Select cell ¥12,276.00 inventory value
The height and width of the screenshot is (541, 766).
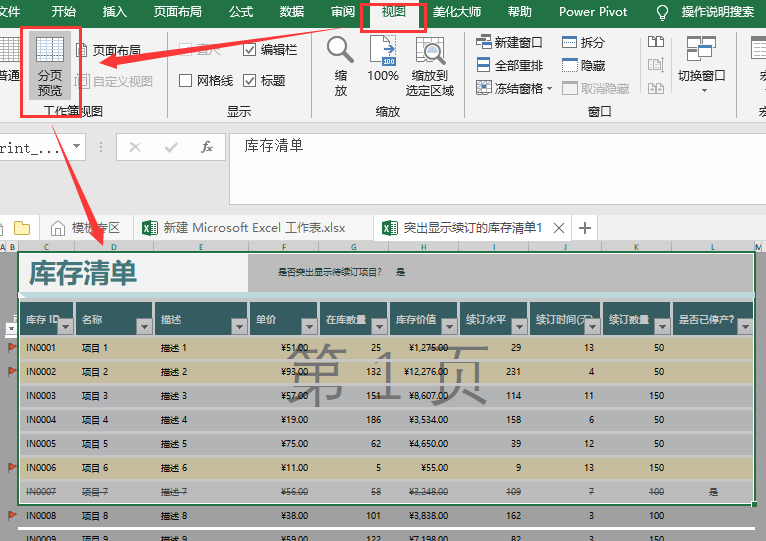tap(426, 372)
